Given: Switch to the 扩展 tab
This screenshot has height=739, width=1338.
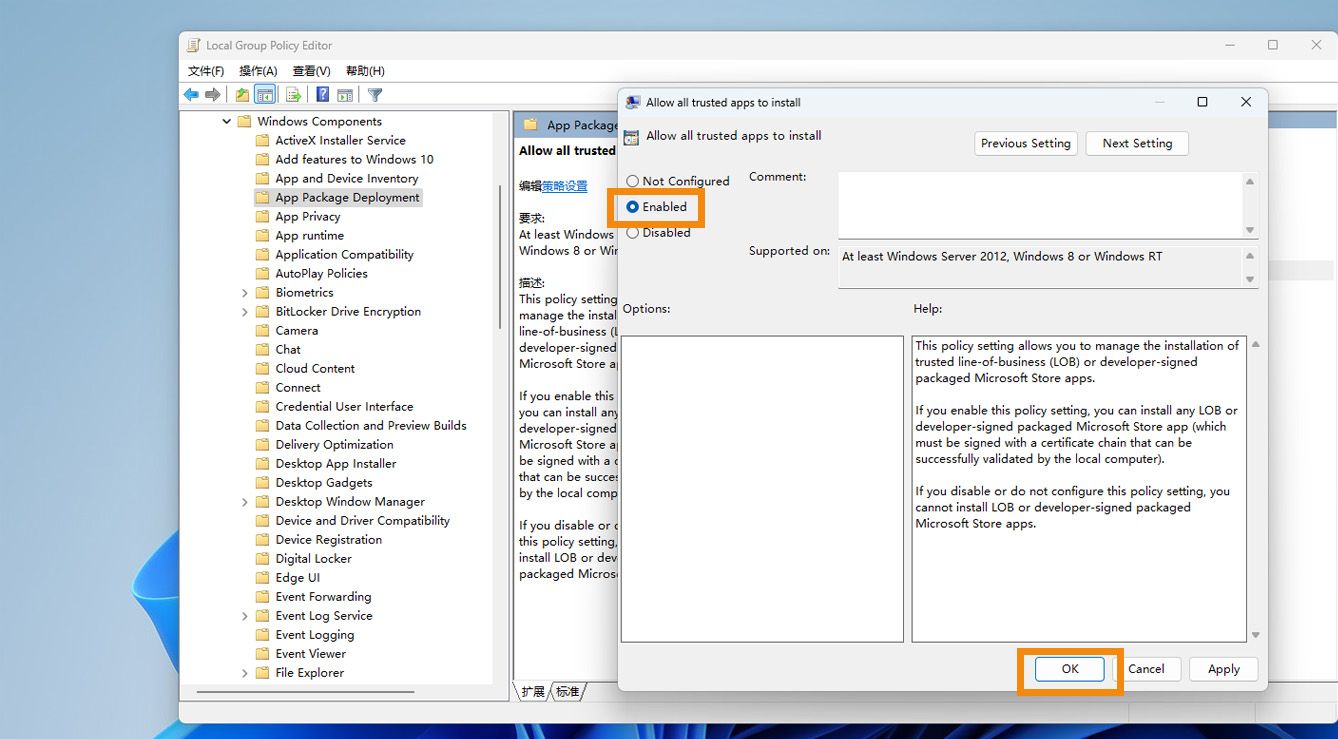Looking at the screenshot, I should pos(533,691).
